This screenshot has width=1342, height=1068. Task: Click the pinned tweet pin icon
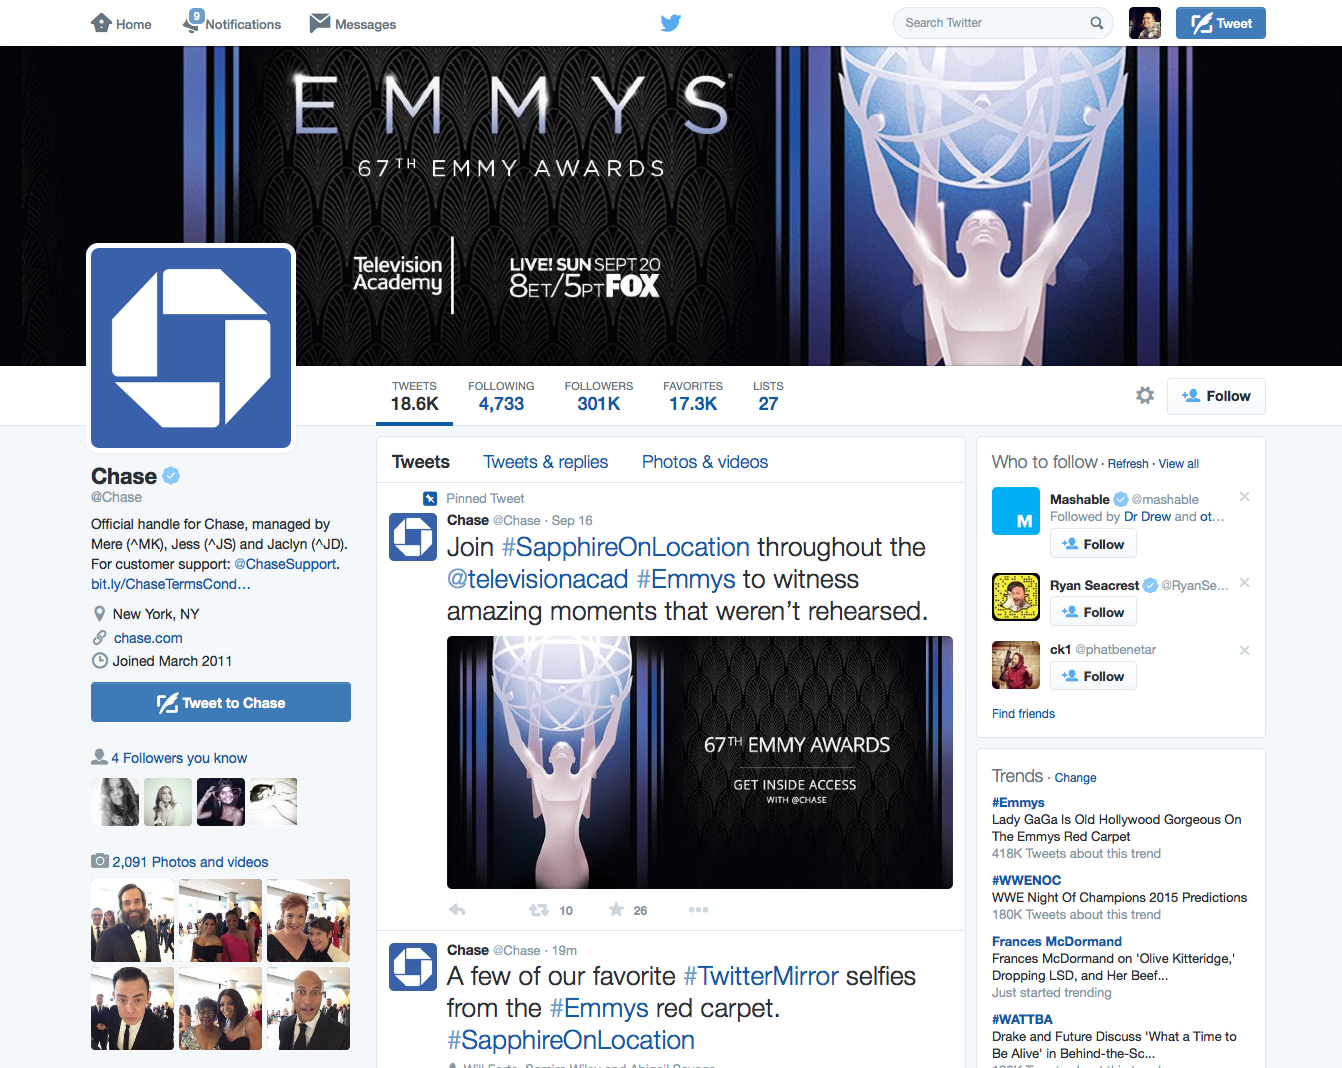click(430, 498)
